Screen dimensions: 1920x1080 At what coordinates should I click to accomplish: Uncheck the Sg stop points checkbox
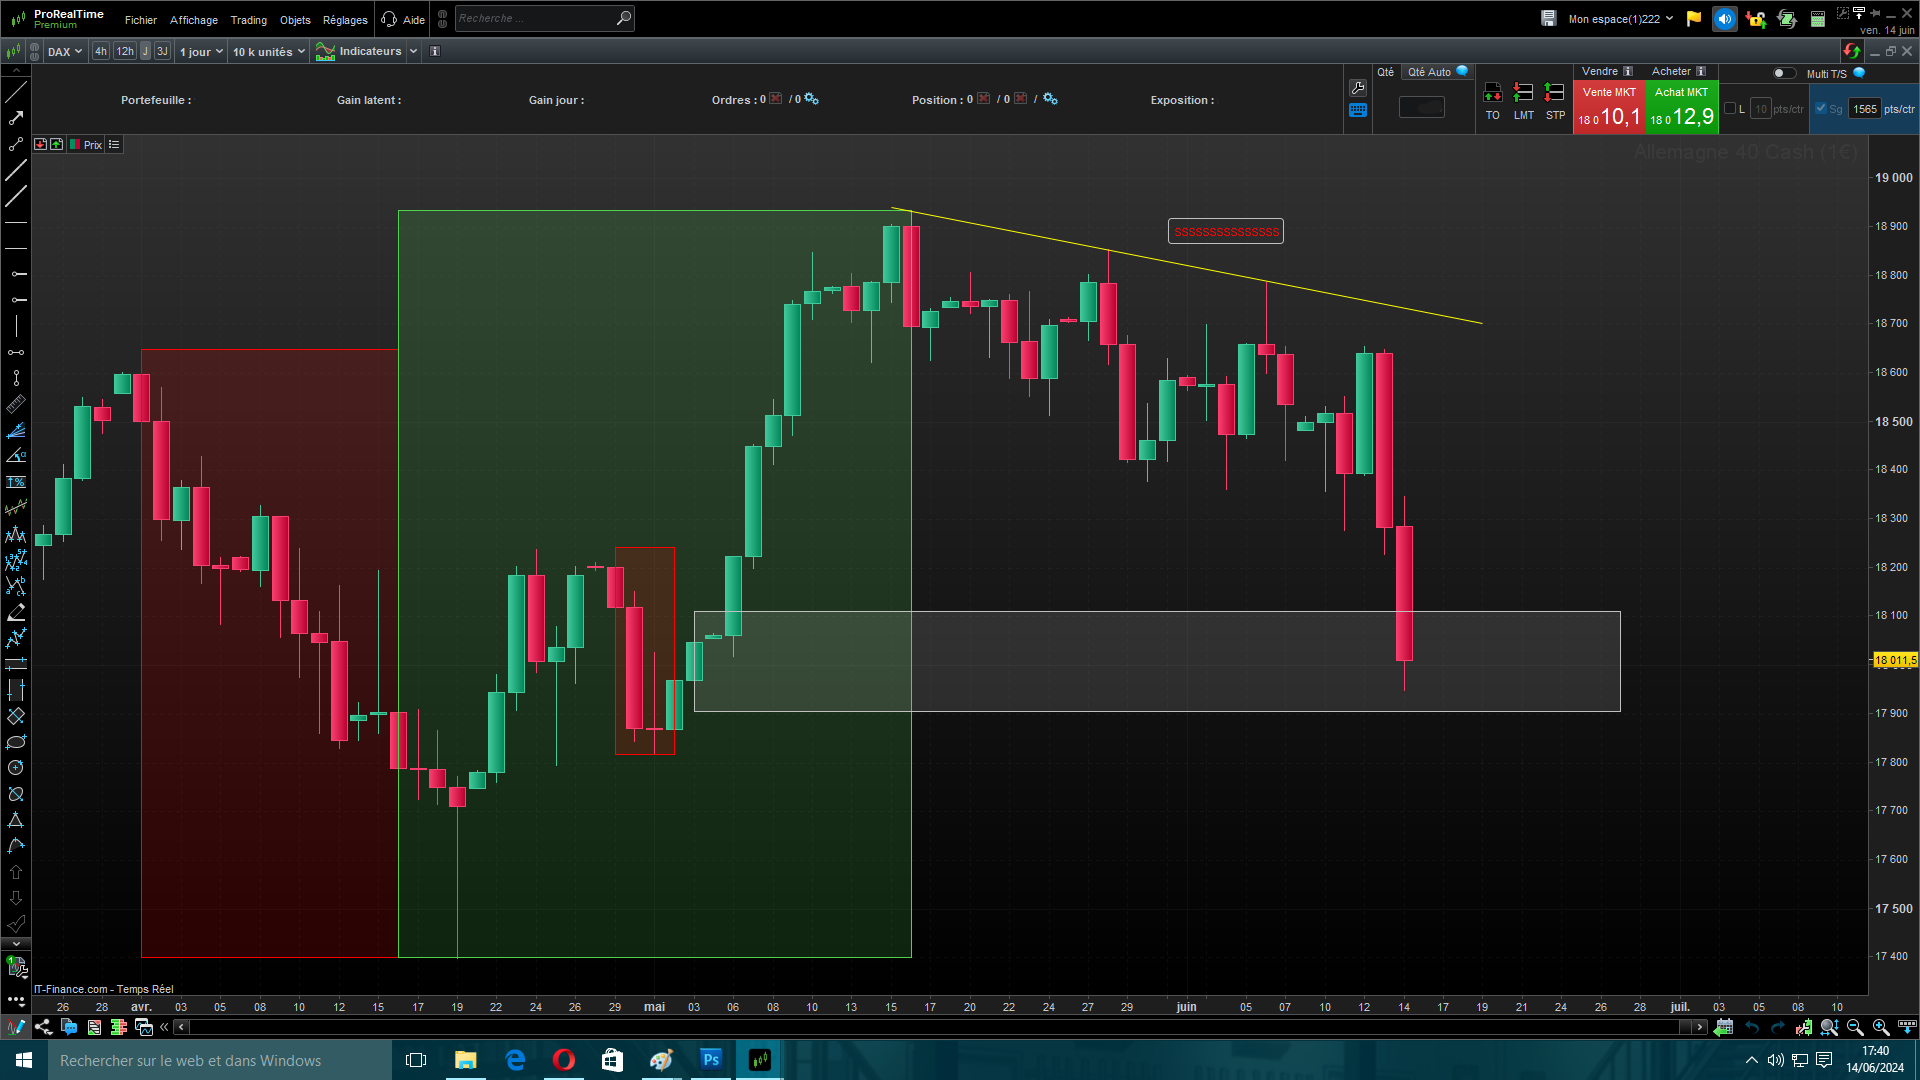point(1821,109)
